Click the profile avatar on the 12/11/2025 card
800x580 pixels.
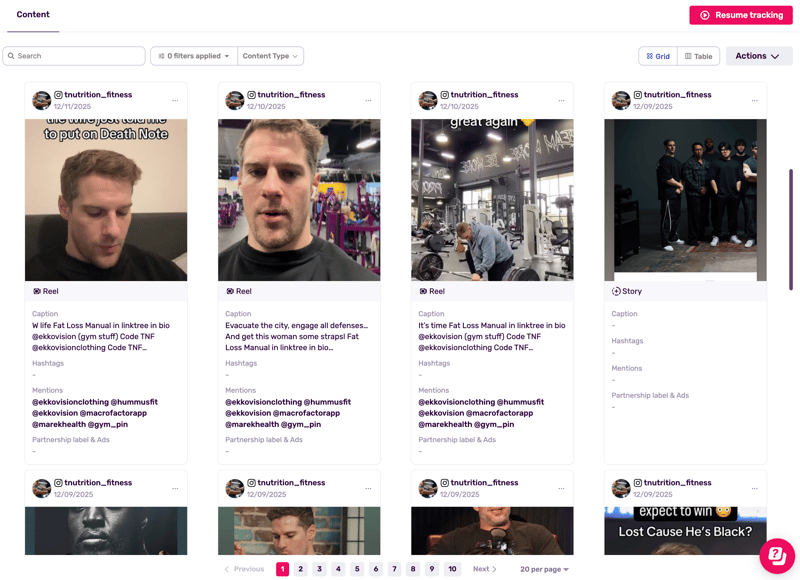click(x=42, y=100)
